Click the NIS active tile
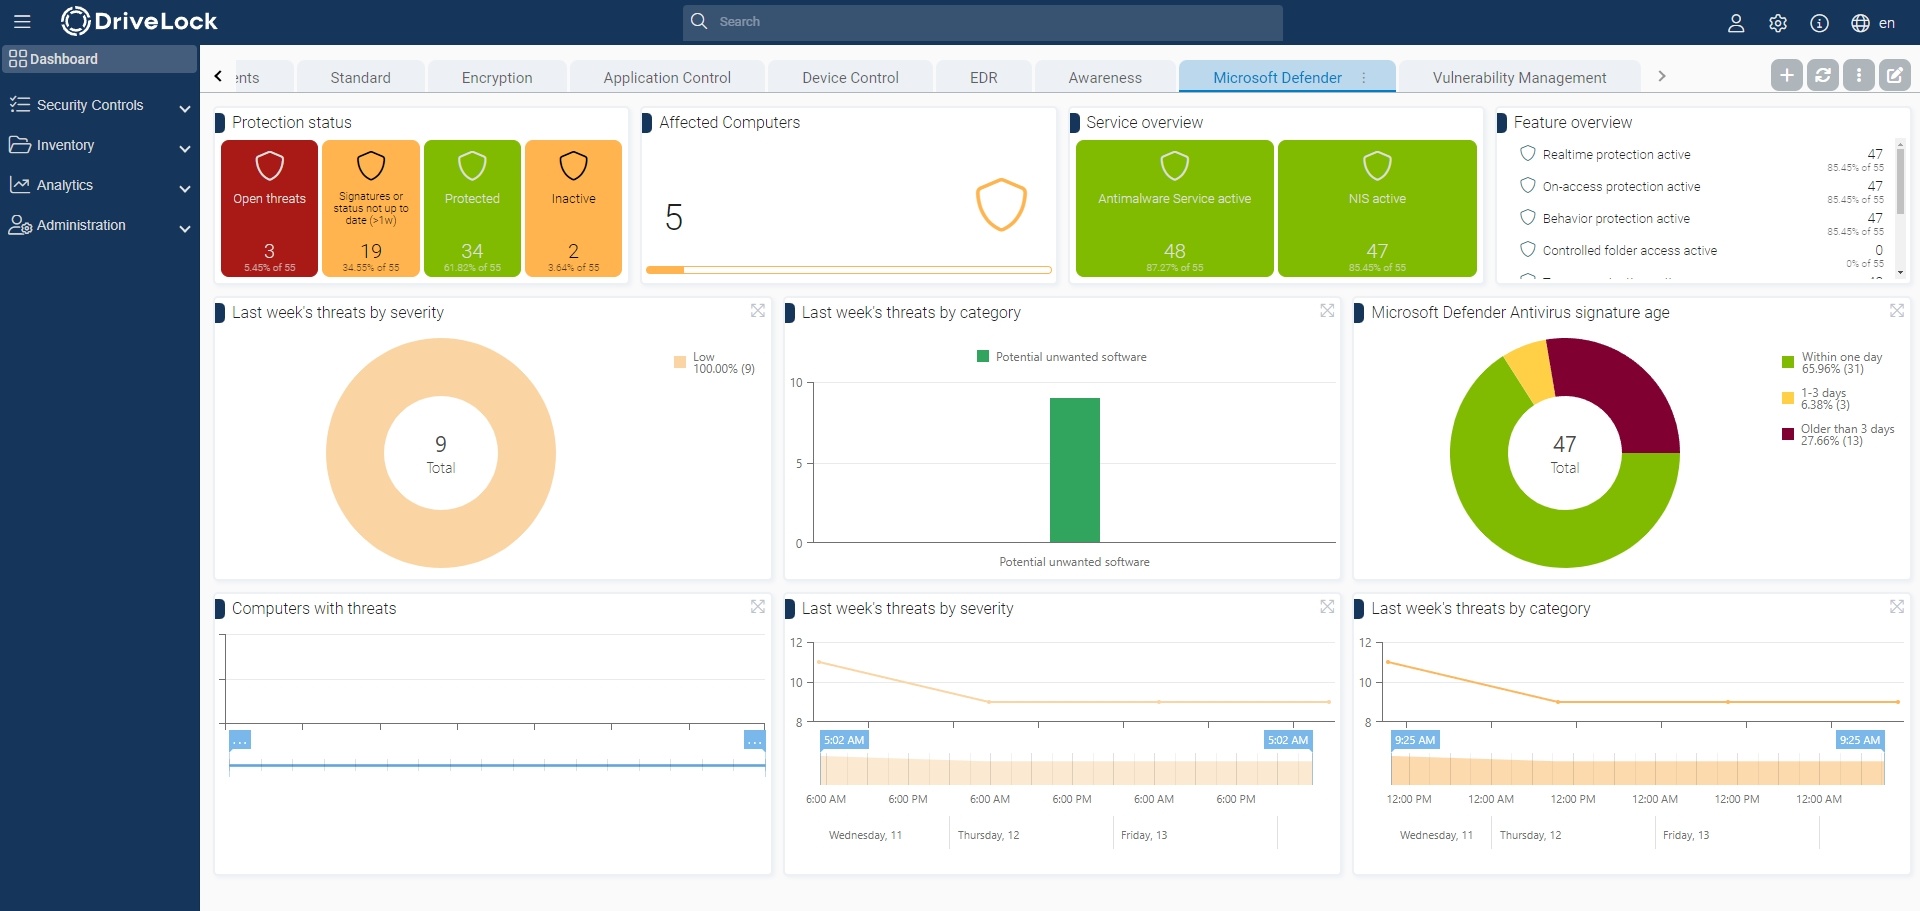The height and width of the screenshot is (911, 1920). pyautogui.click(x=1377, y=208)
